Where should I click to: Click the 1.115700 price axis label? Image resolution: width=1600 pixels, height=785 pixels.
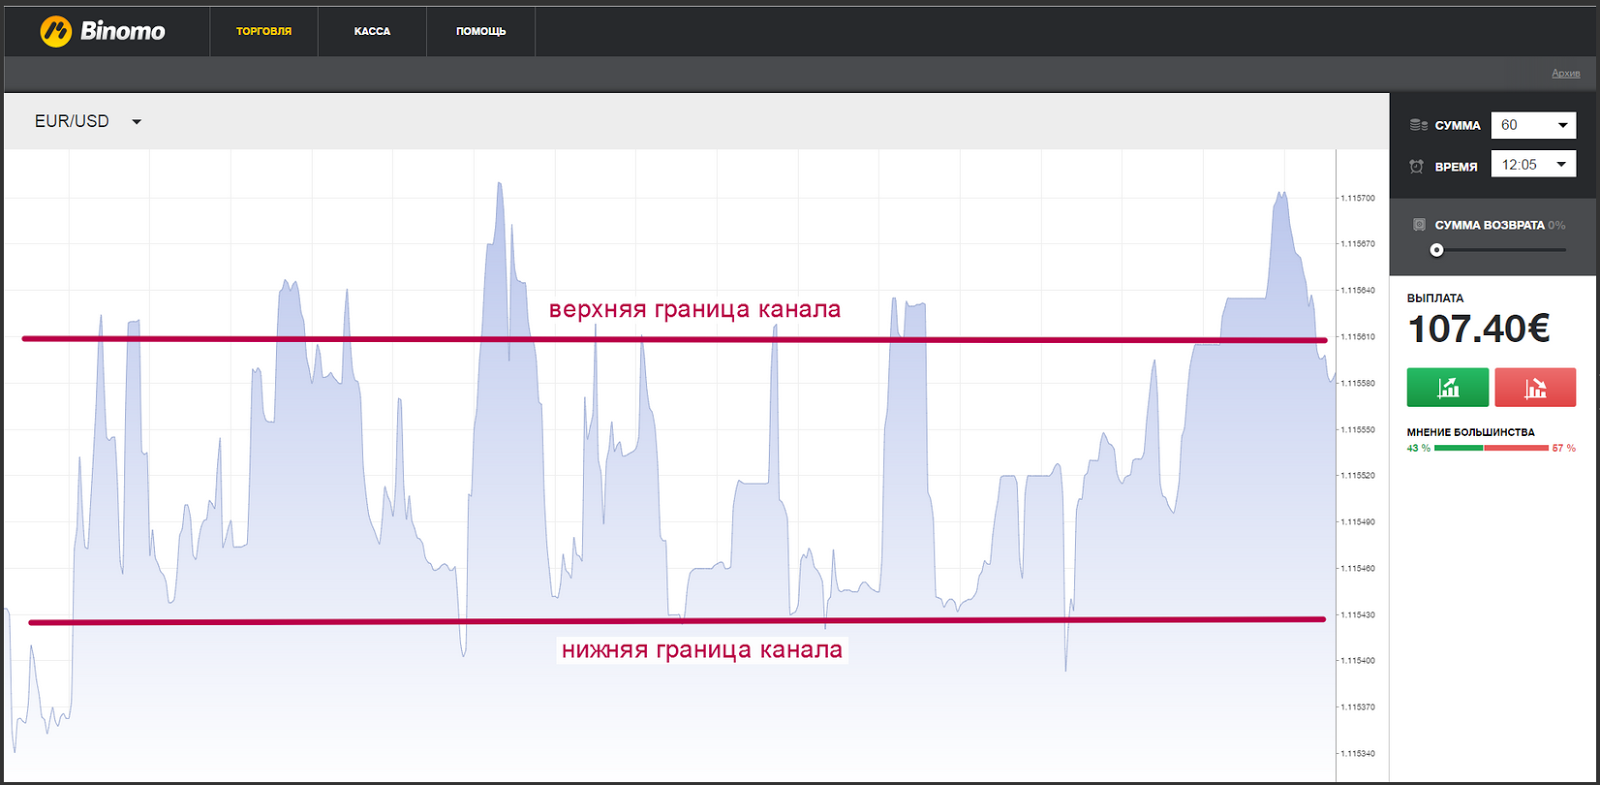point(1358,198)
